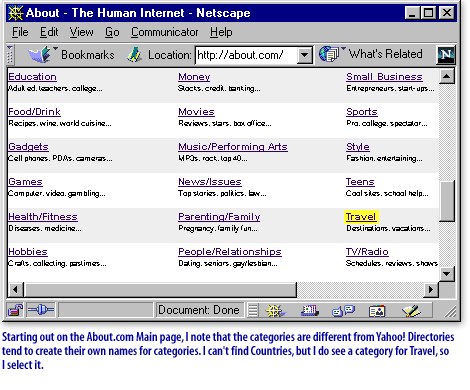Visit the Sports category link

tap(362, 112)
